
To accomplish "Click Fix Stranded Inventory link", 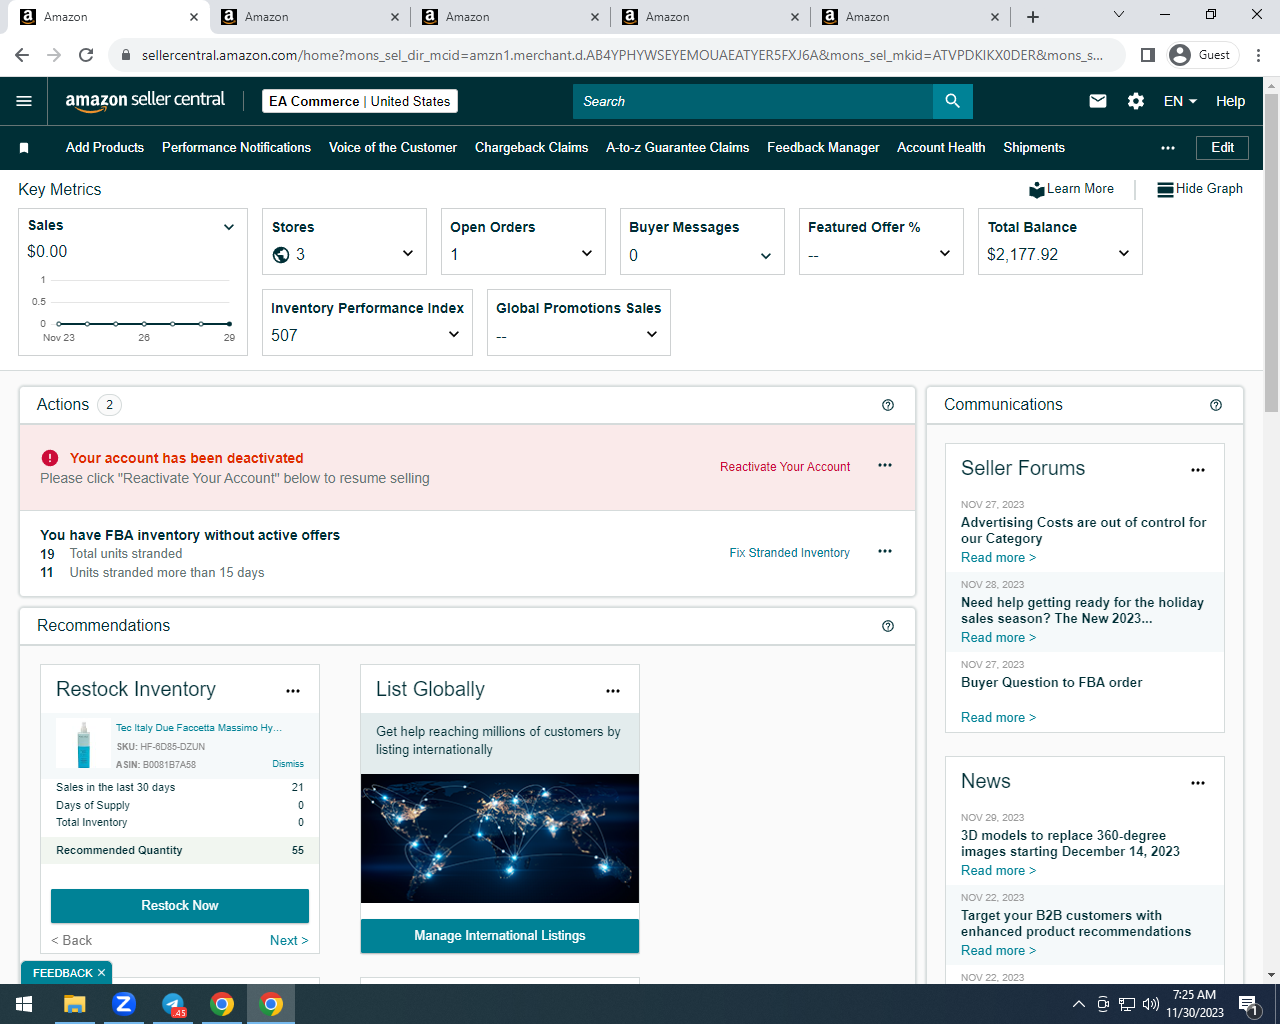I will 789,553.
